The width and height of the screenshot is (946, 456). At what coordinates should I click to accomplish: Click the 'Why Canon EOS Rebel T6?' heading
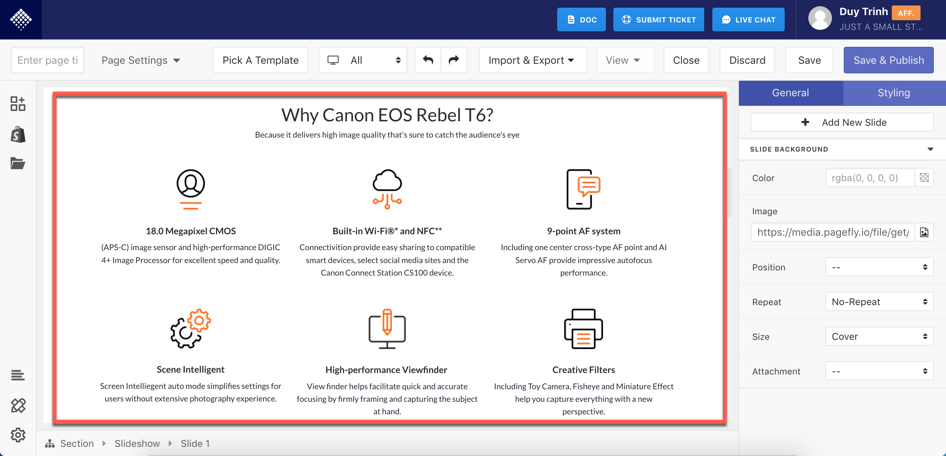pyautogui.click(x=387, y=115)
